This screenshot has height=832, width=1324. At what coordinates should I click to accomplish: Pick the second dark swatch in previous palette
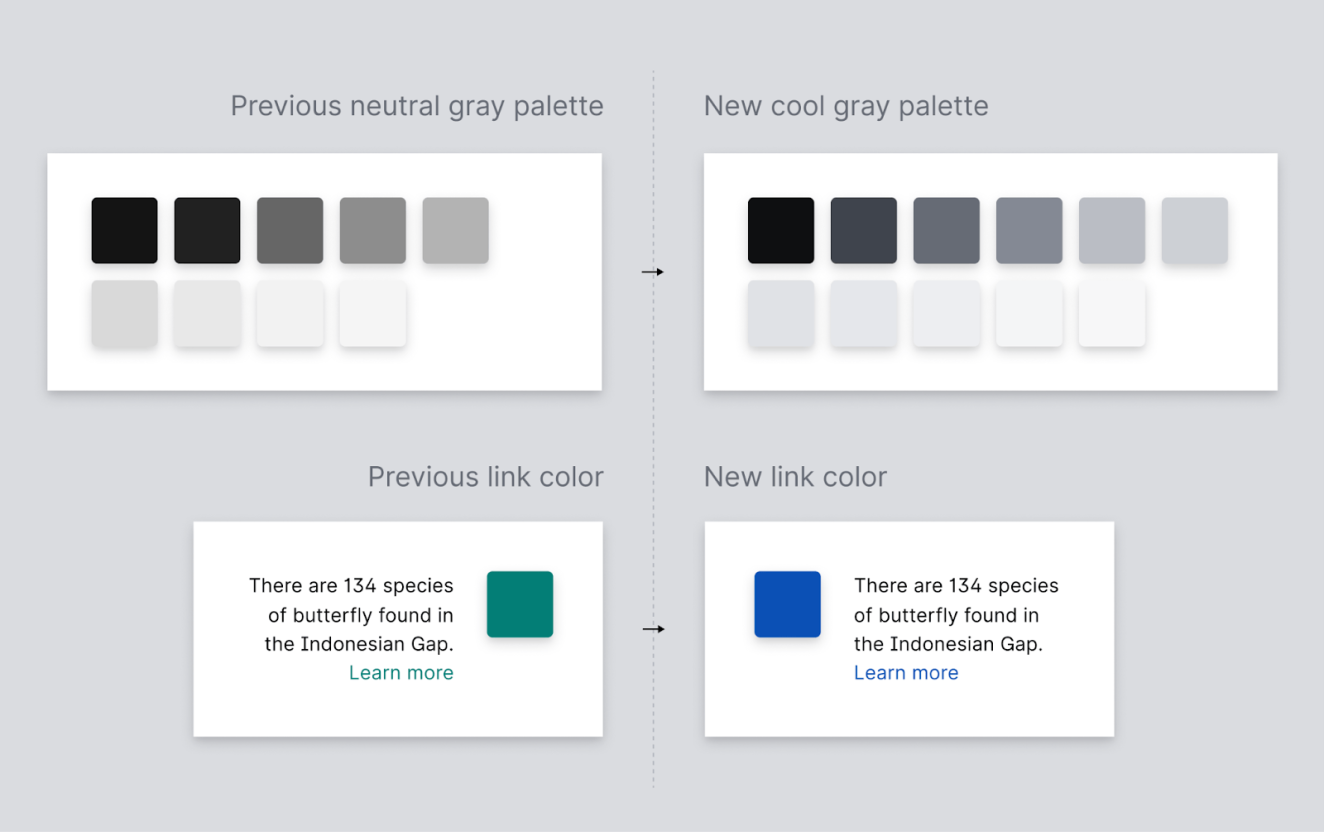click(207, 231)
